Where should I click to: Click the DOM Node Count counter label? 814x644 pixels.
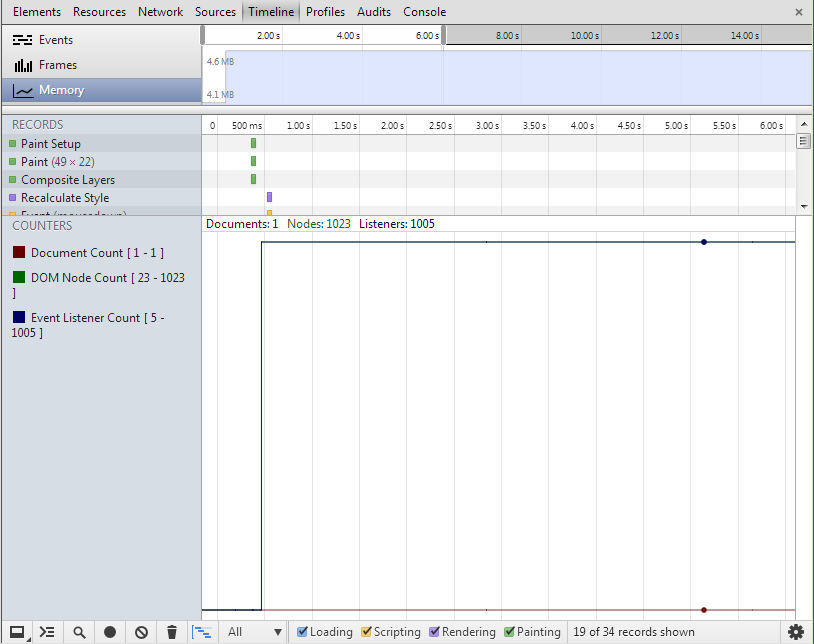99,285
